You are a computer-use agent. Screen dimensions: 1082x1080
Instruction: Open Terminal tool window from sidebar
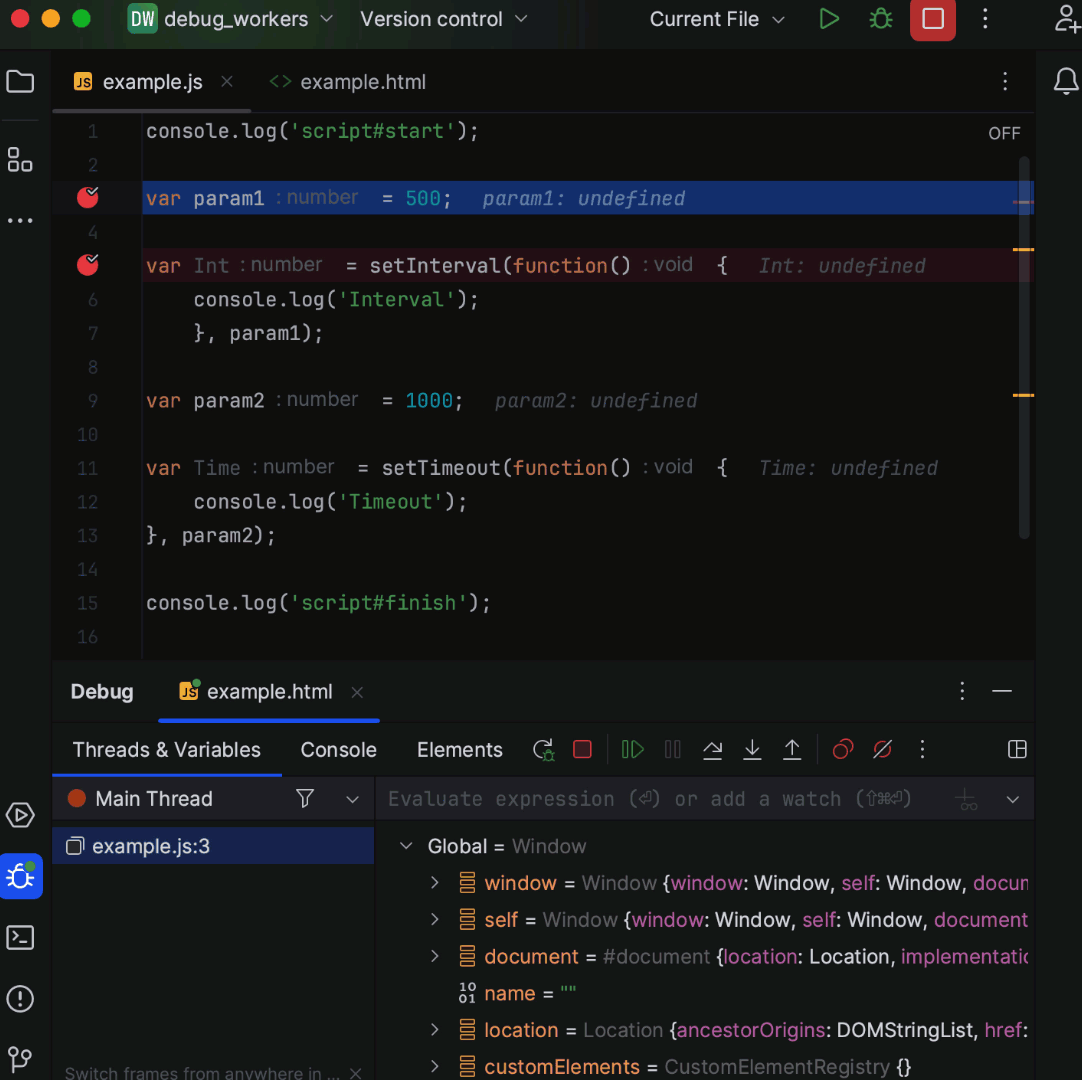(x=20, y=937)
